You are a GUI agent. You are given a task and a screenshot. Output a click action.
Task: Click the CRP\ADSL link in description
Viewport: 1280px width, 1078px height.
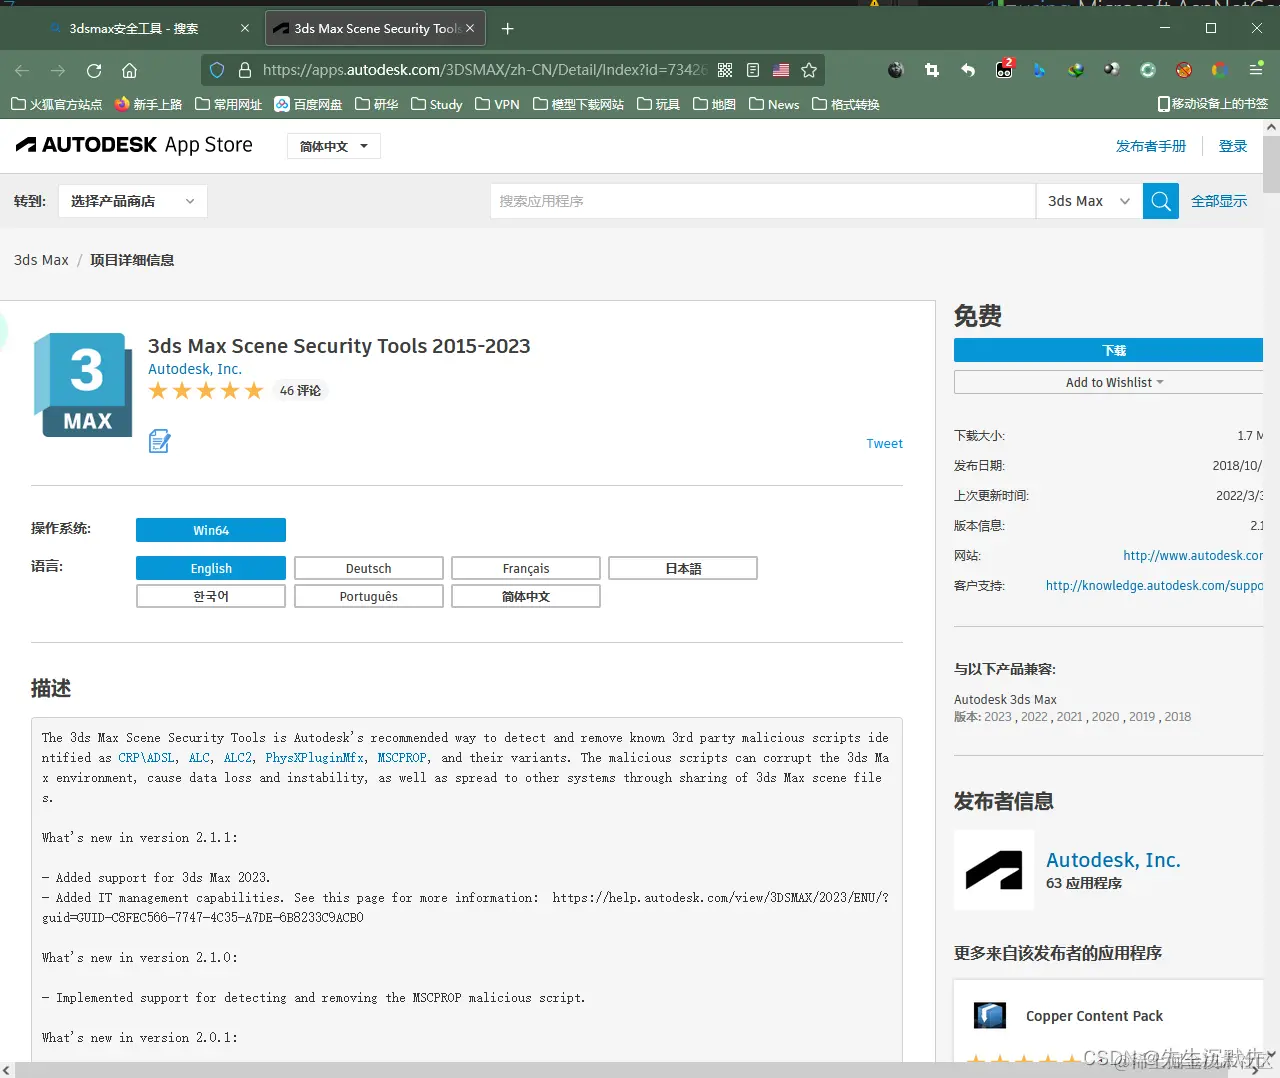(146, 758)
